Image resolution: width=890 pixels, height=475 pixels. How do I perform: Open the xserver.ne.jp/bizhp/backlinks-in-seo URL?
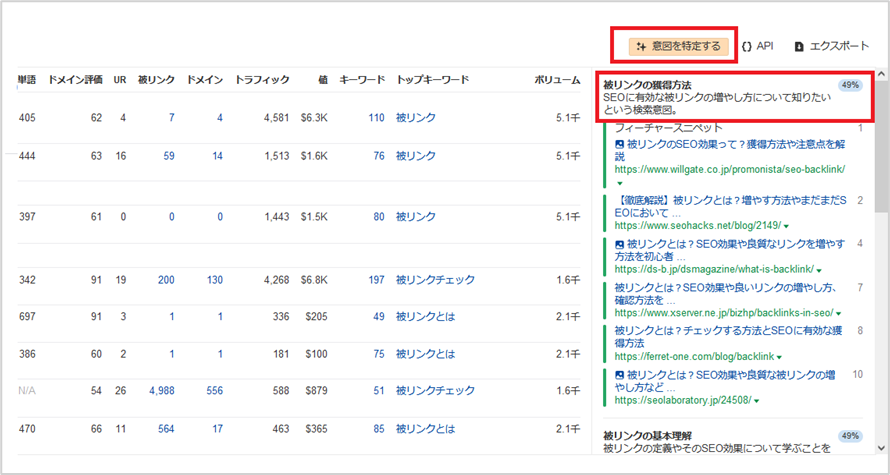point(724,313)
